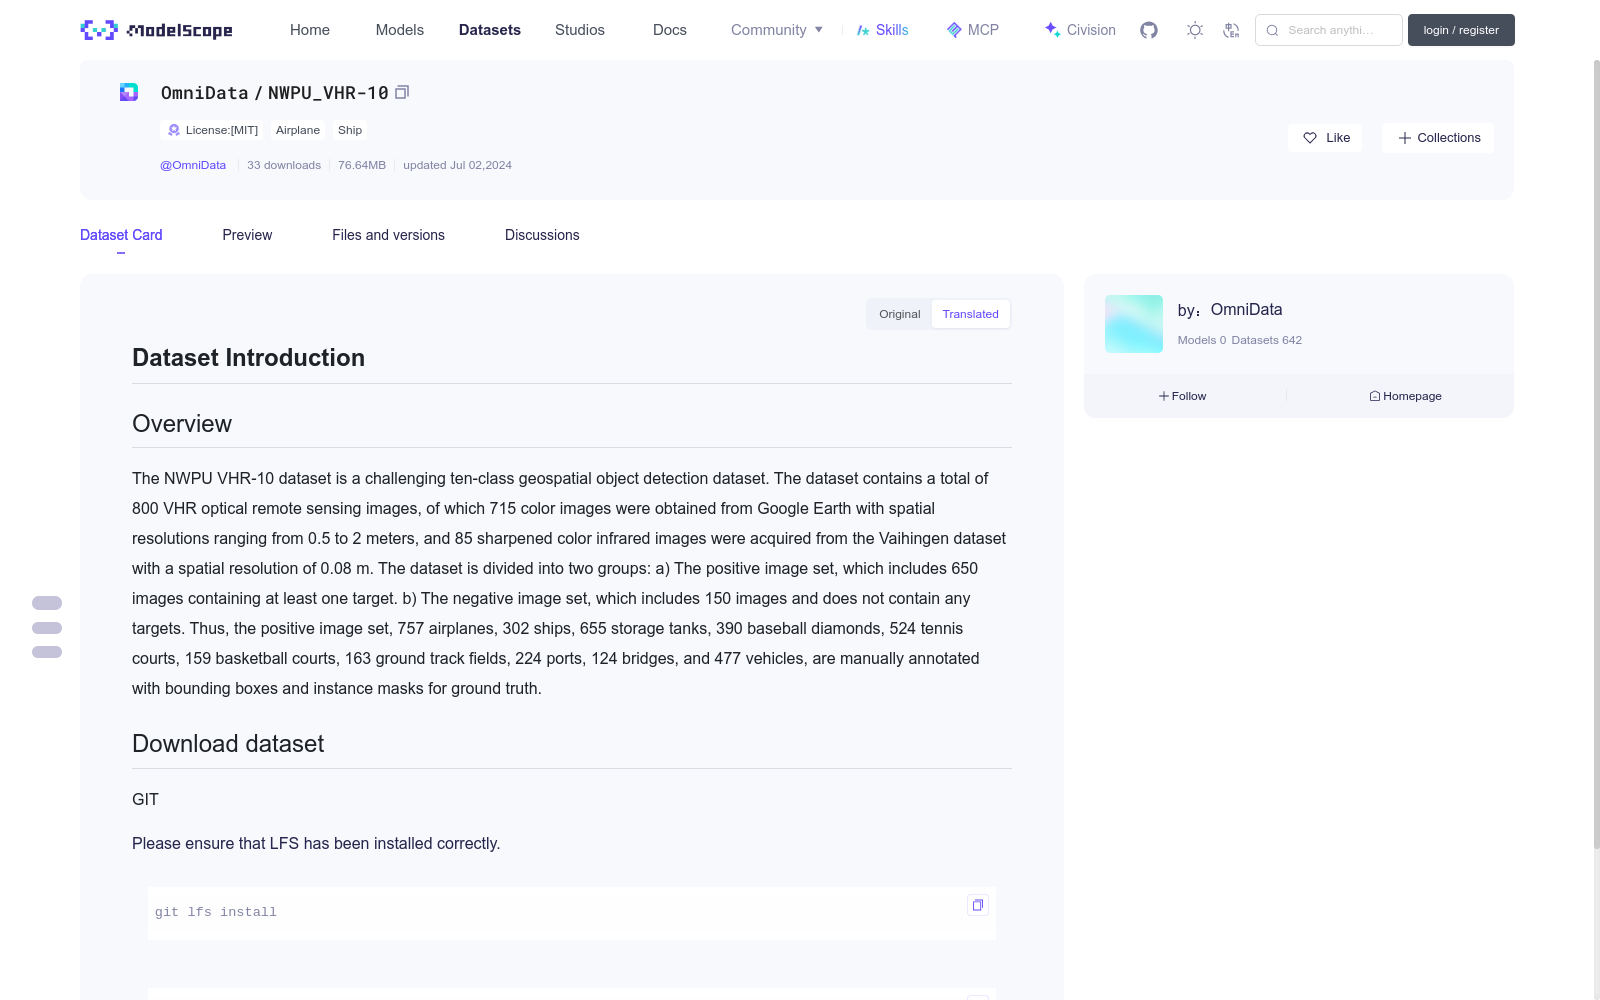This screenshot has height=1000, width=1600.
Task: Expand the Community dropdown menu
Action: tap(777, 30)
